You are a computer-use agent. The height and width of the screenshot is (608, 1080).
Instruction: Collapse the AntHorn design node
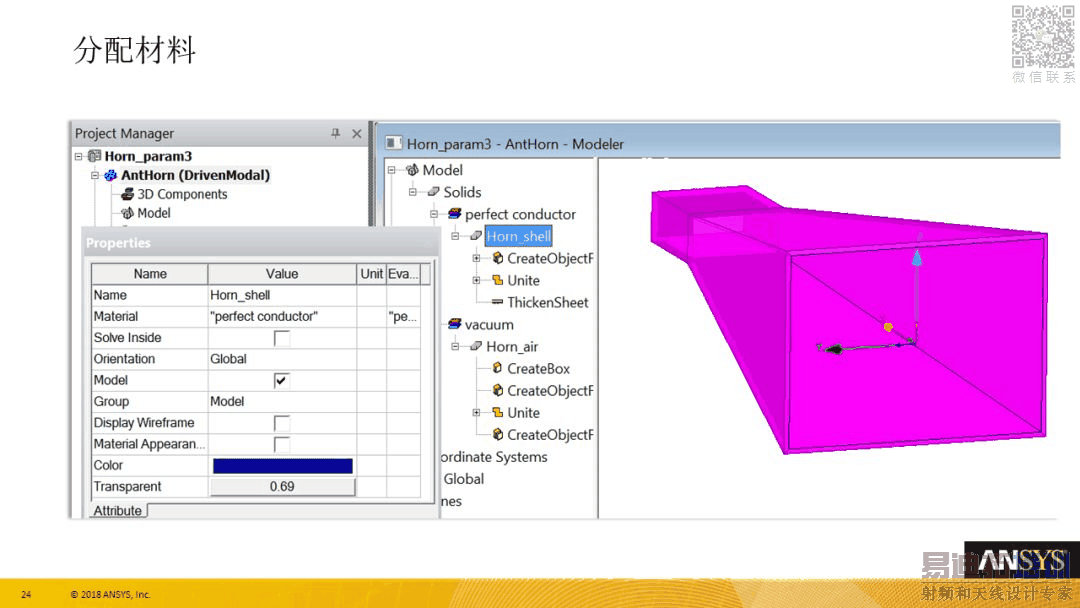tap(95, 176)
